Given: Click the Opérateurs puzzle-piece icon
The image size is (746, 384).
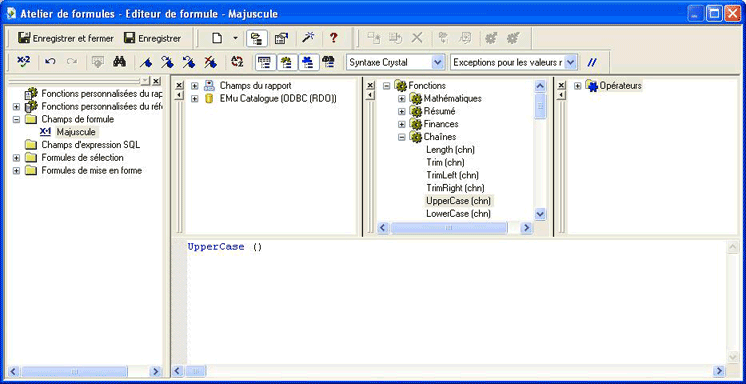Looking at the screenshot, I should [x=592, y=86].
